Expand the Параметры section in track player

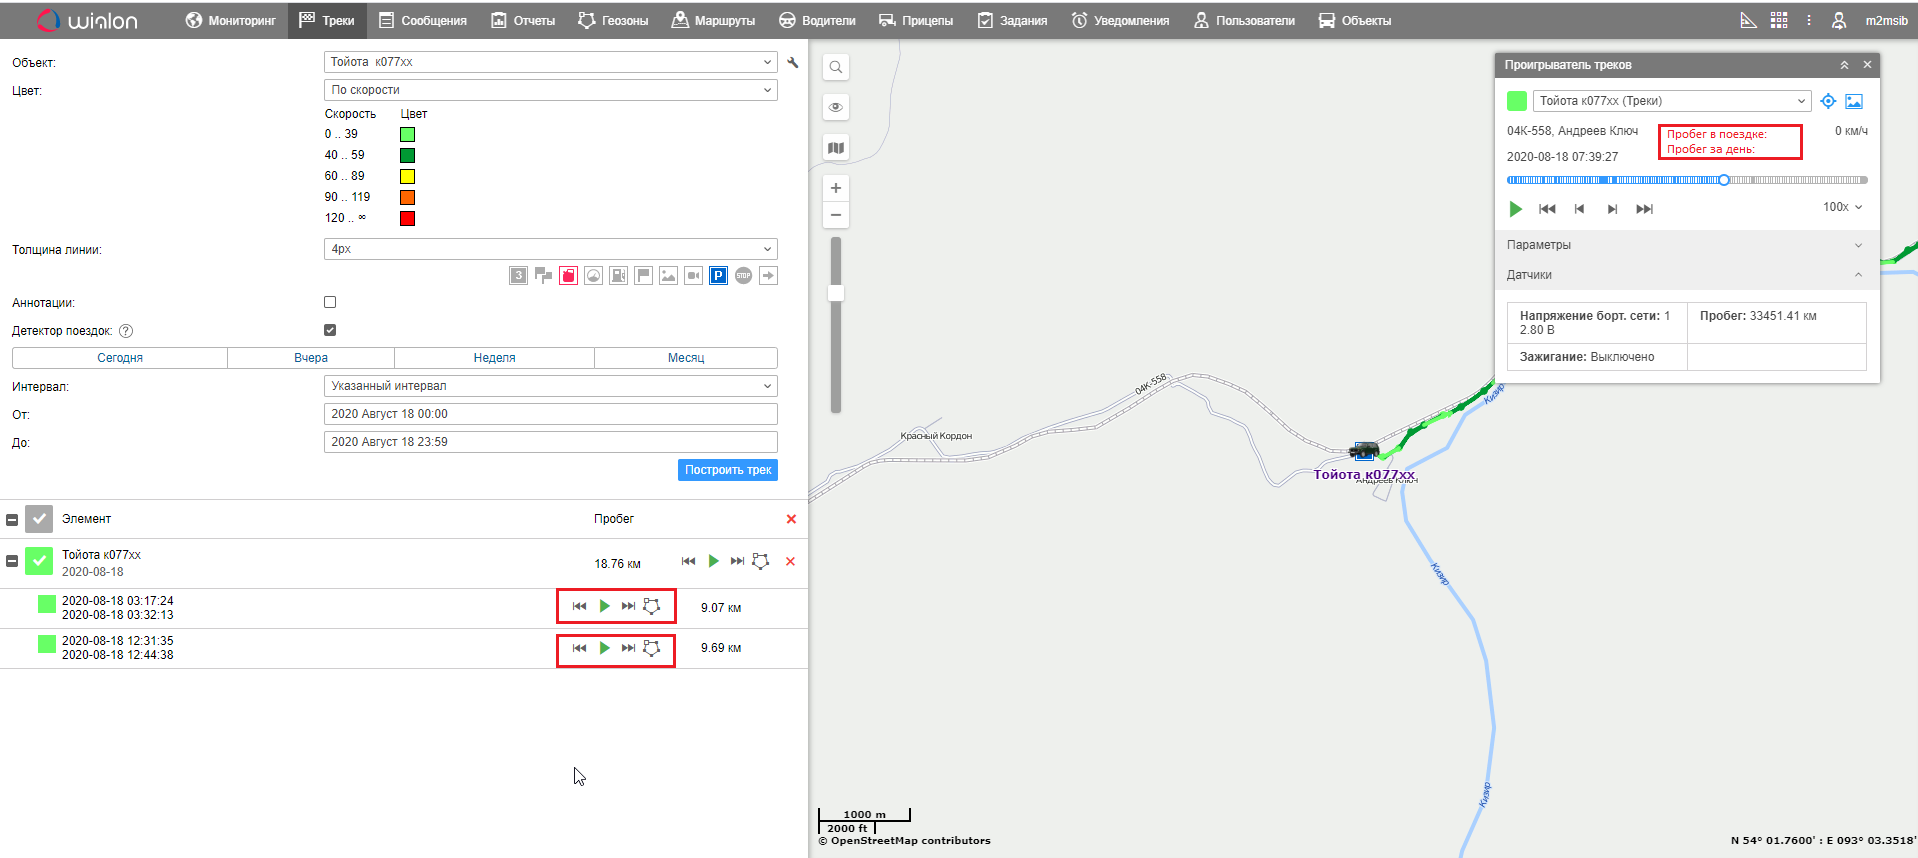point(1687,245)
